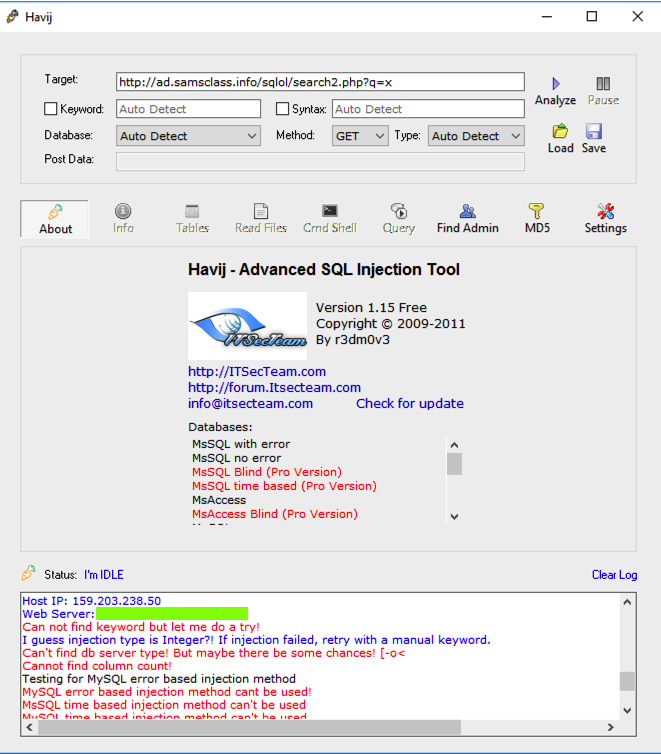This screenshot has width=661, height=754.
Task: Click the carrot status icon
Action: pos(28,573)
